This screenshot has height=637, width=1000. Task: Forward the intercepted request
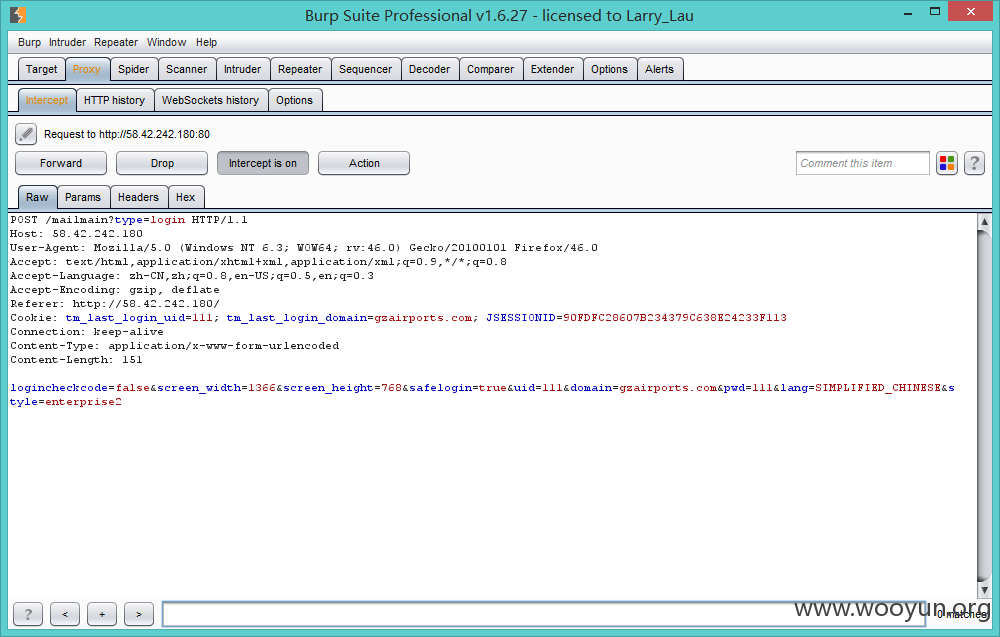(61, 163)
